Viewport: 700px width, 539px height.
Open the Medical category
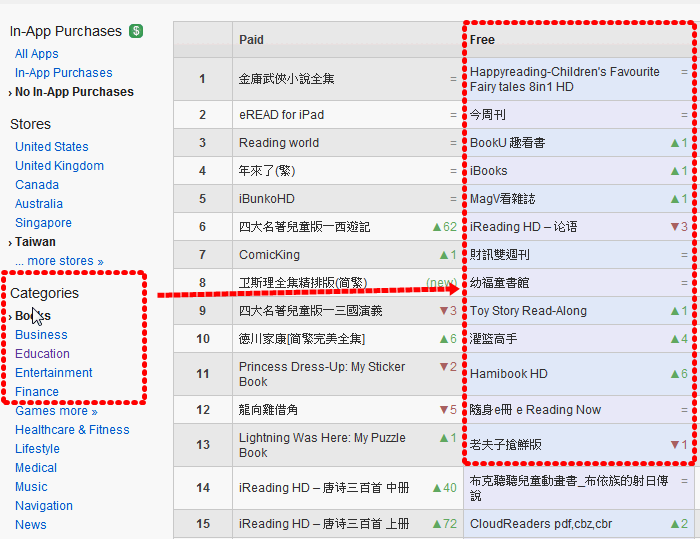pyautogui.click(x=36, y=468)
